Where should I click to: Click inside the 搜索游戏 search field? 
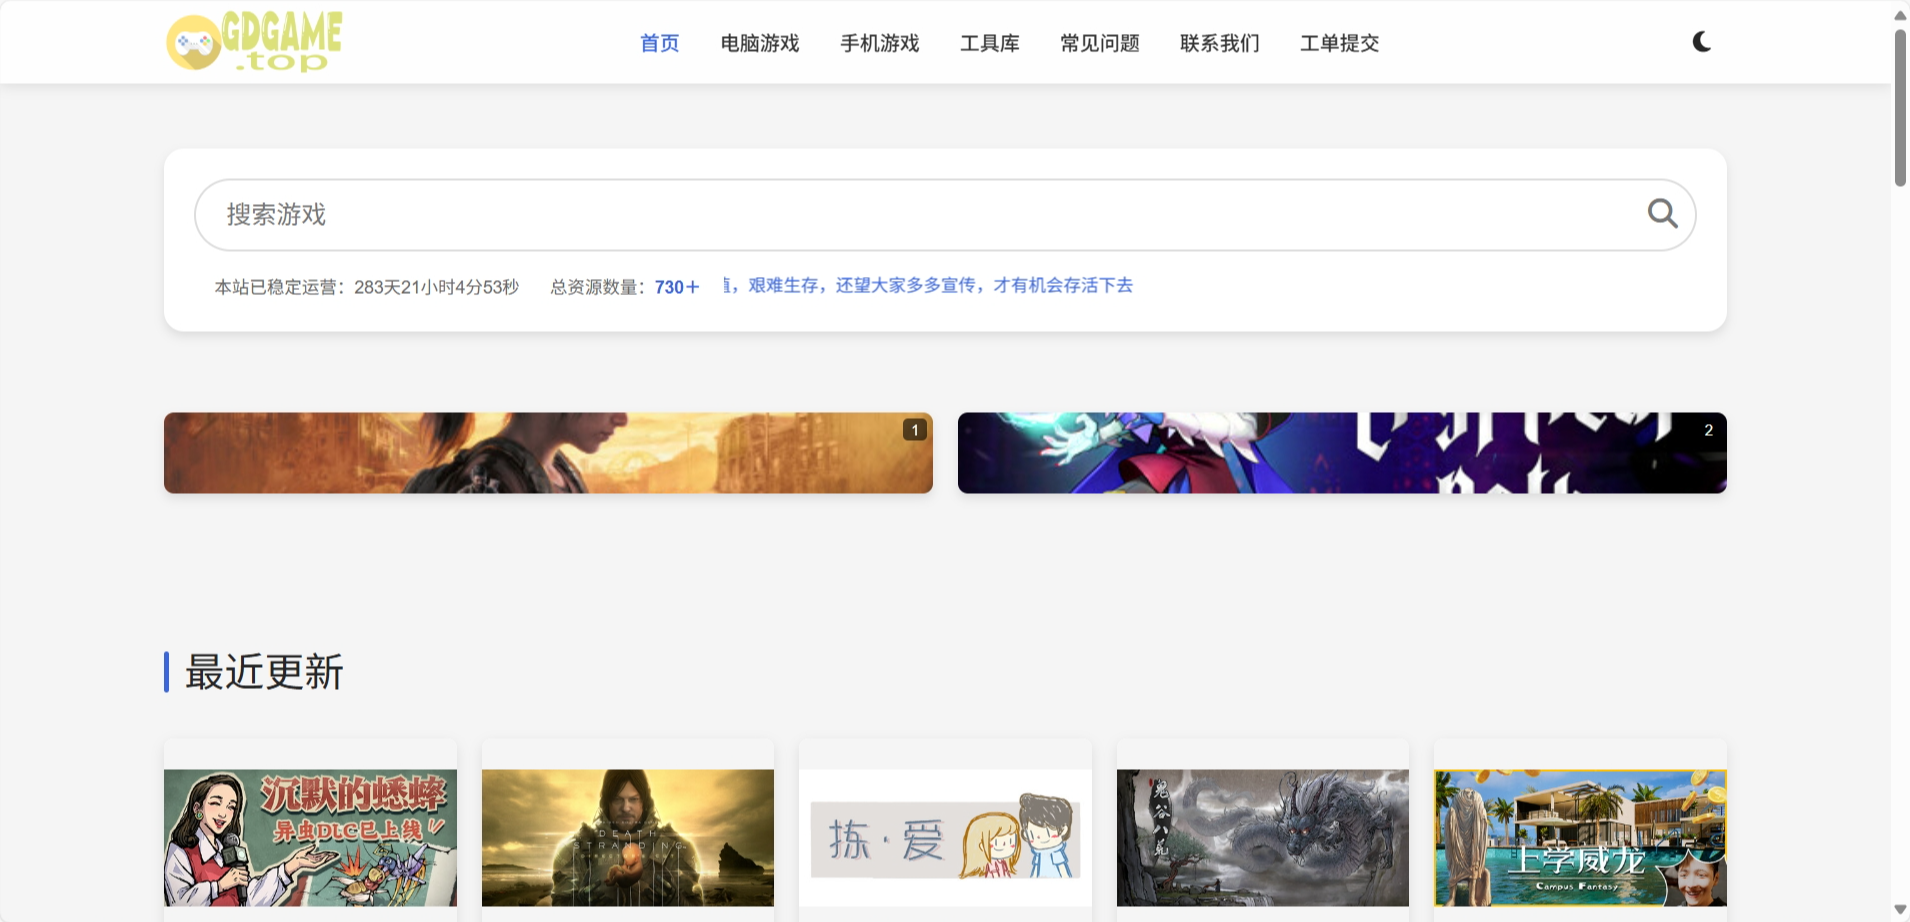point(900,213)
